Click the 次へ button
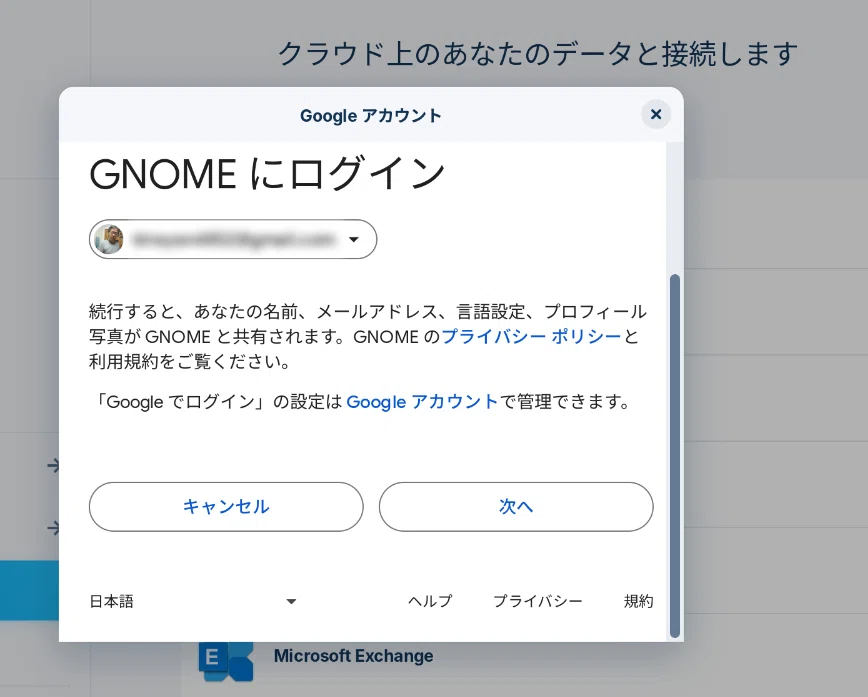 (x=516, y=507)
